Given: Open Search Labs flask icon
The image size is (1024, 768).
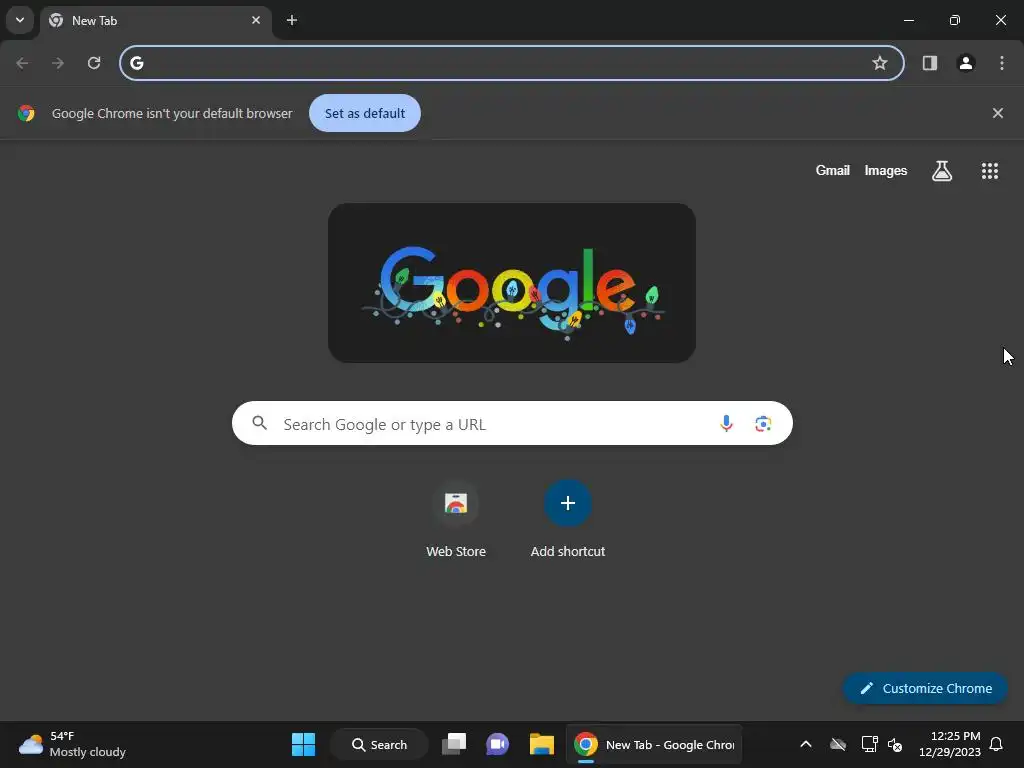Looking at the screenshot, I should (942, 171).
